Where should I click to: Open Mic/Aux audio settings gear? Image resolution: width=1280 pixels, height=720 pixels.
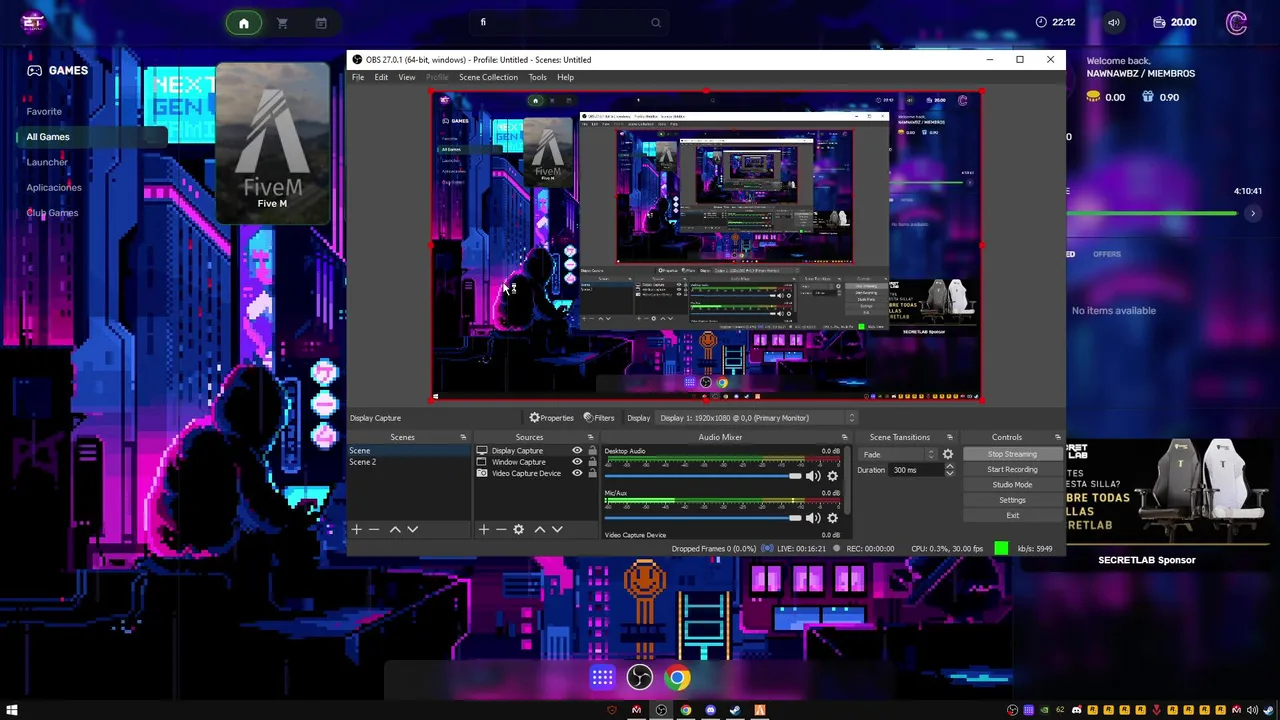[832, 518]
